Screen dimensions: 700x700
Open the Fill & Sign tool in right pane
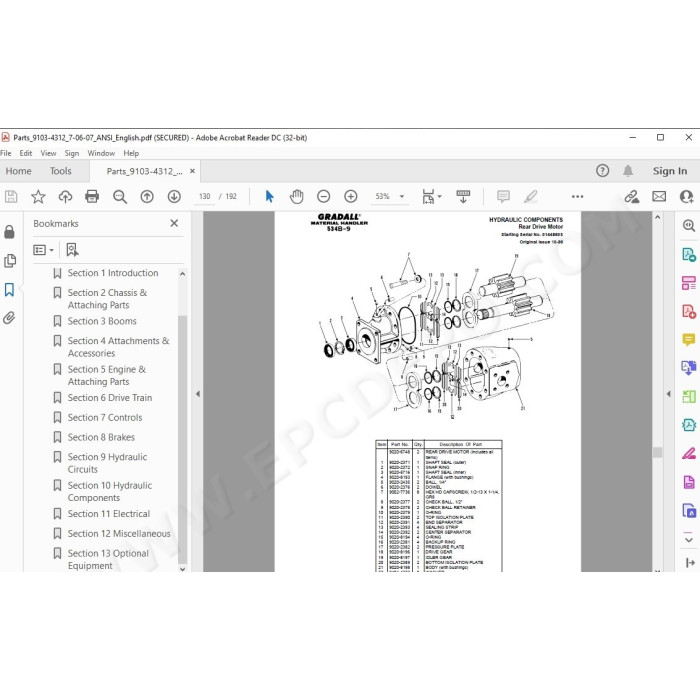pos(689,454)
